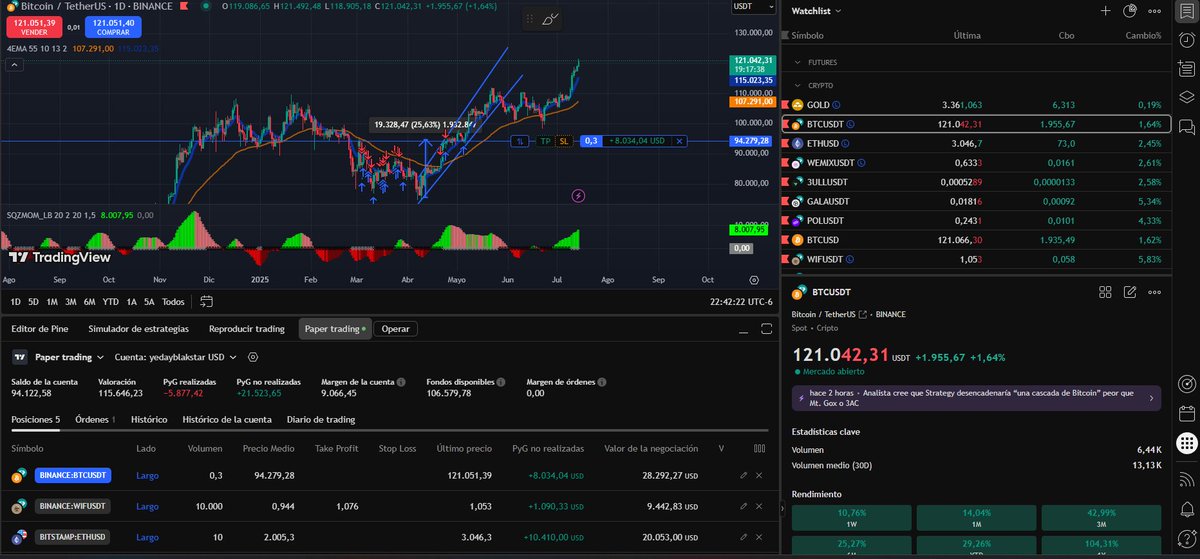Open the Watchlist name dropdown
Viewport: 1200px width, 559px height.
tap(816, 11)
